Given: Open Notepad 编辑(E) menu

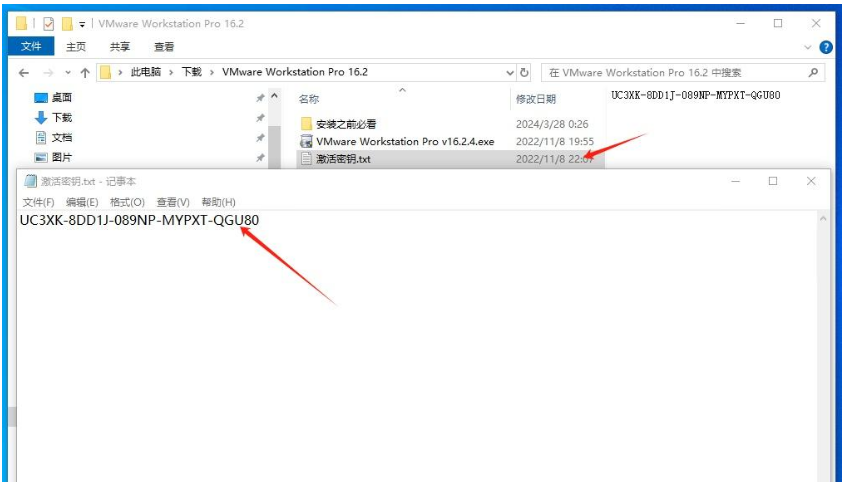Looking at the screenshot, I should point(82,202).
